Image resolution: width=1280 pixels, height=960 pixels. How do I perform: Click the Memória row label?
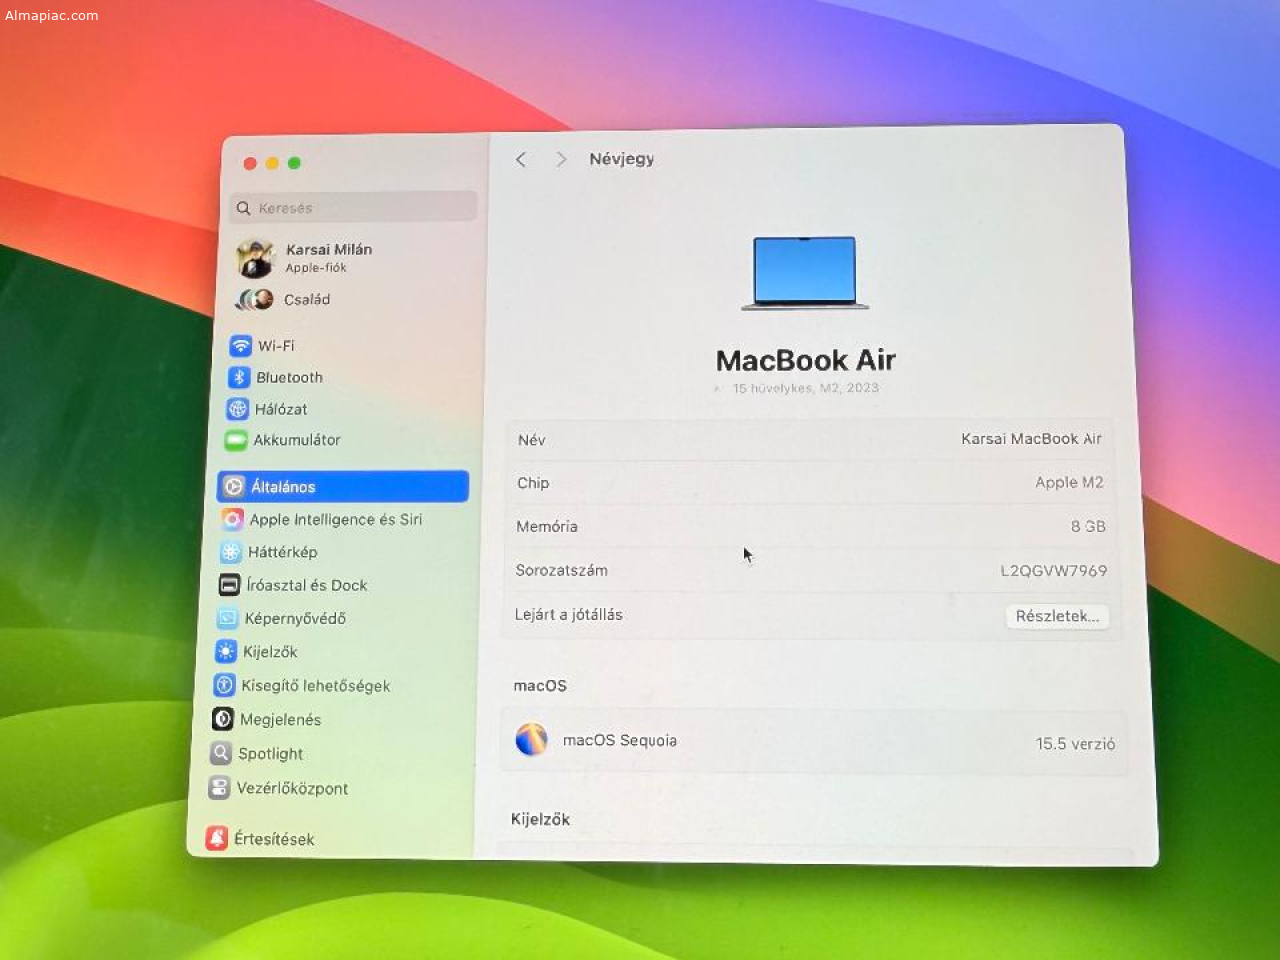click(x=547, y=526)
